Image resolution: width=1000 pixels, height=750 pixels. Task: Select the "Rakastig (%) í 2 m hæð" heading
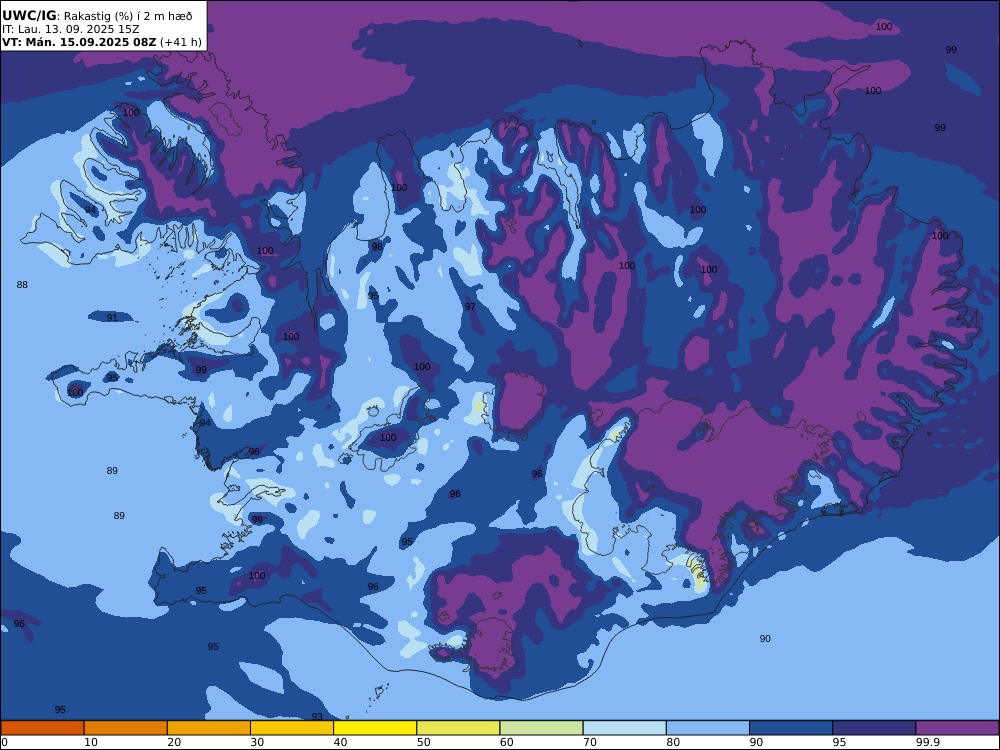pyautogui.click(x=128, y=17)
